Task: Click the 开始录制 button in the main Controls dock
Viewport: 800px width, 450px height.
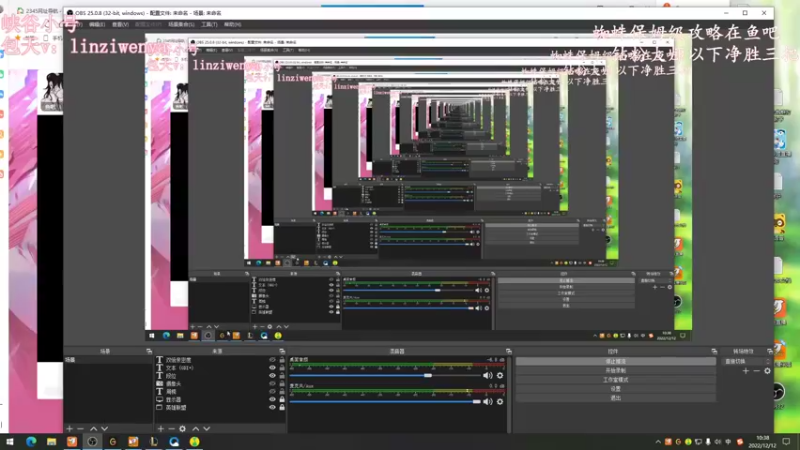Action: tap(616, 370)
